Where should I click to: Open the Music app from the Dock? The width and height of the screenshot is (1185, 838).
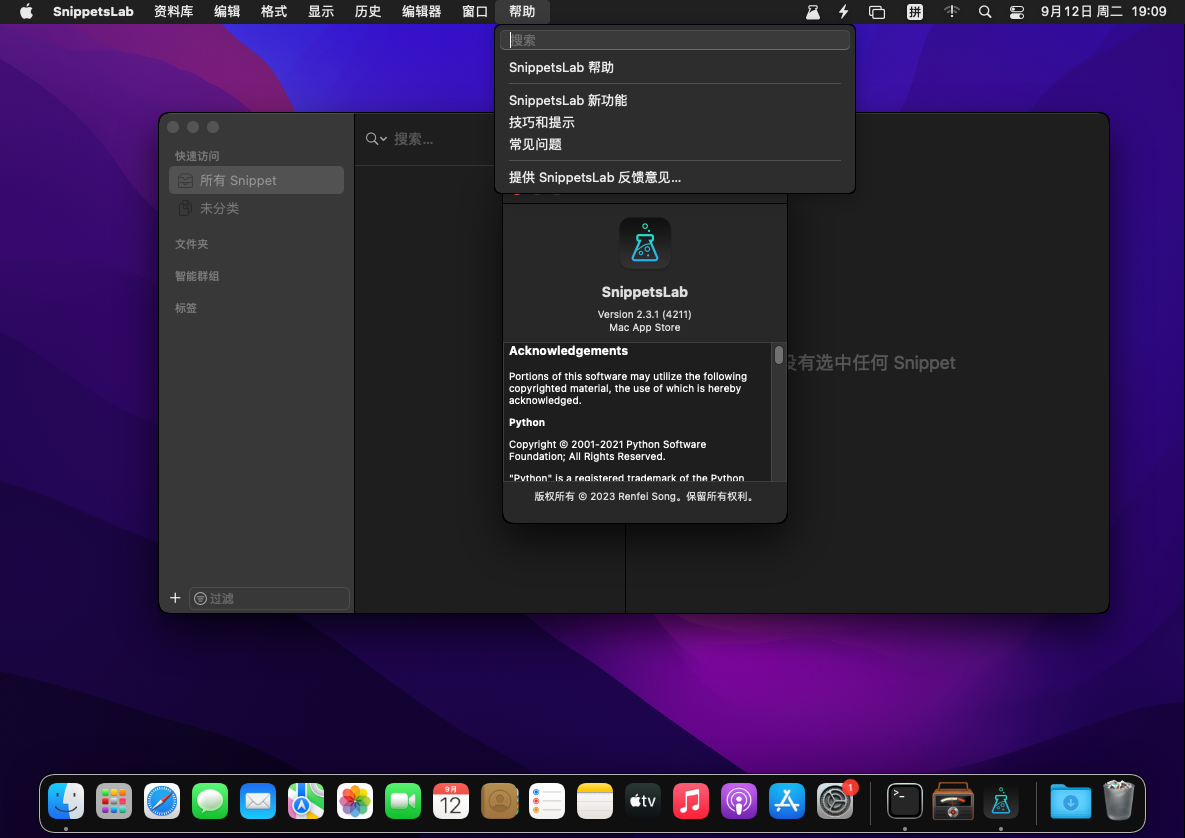(x=691, y=801)
